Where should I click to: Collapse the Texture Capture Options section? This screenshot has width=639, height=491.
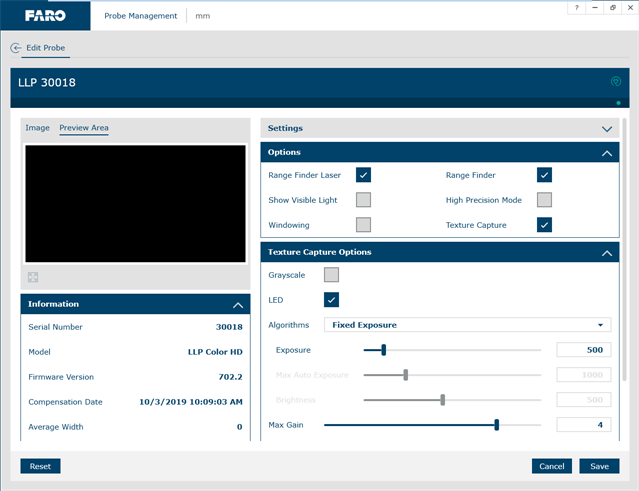(606, 253)
